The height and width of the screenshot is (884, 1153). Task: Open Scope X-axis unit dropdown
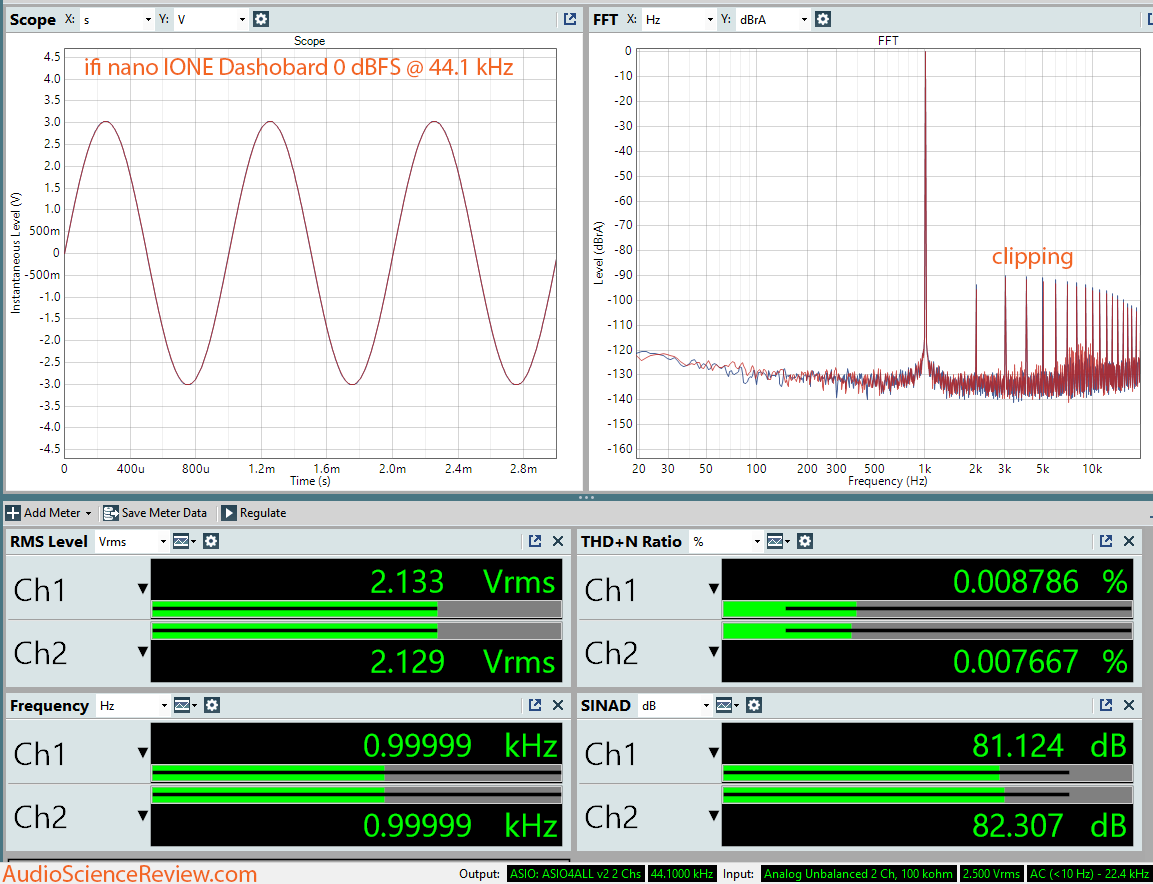tap(117, 19)
